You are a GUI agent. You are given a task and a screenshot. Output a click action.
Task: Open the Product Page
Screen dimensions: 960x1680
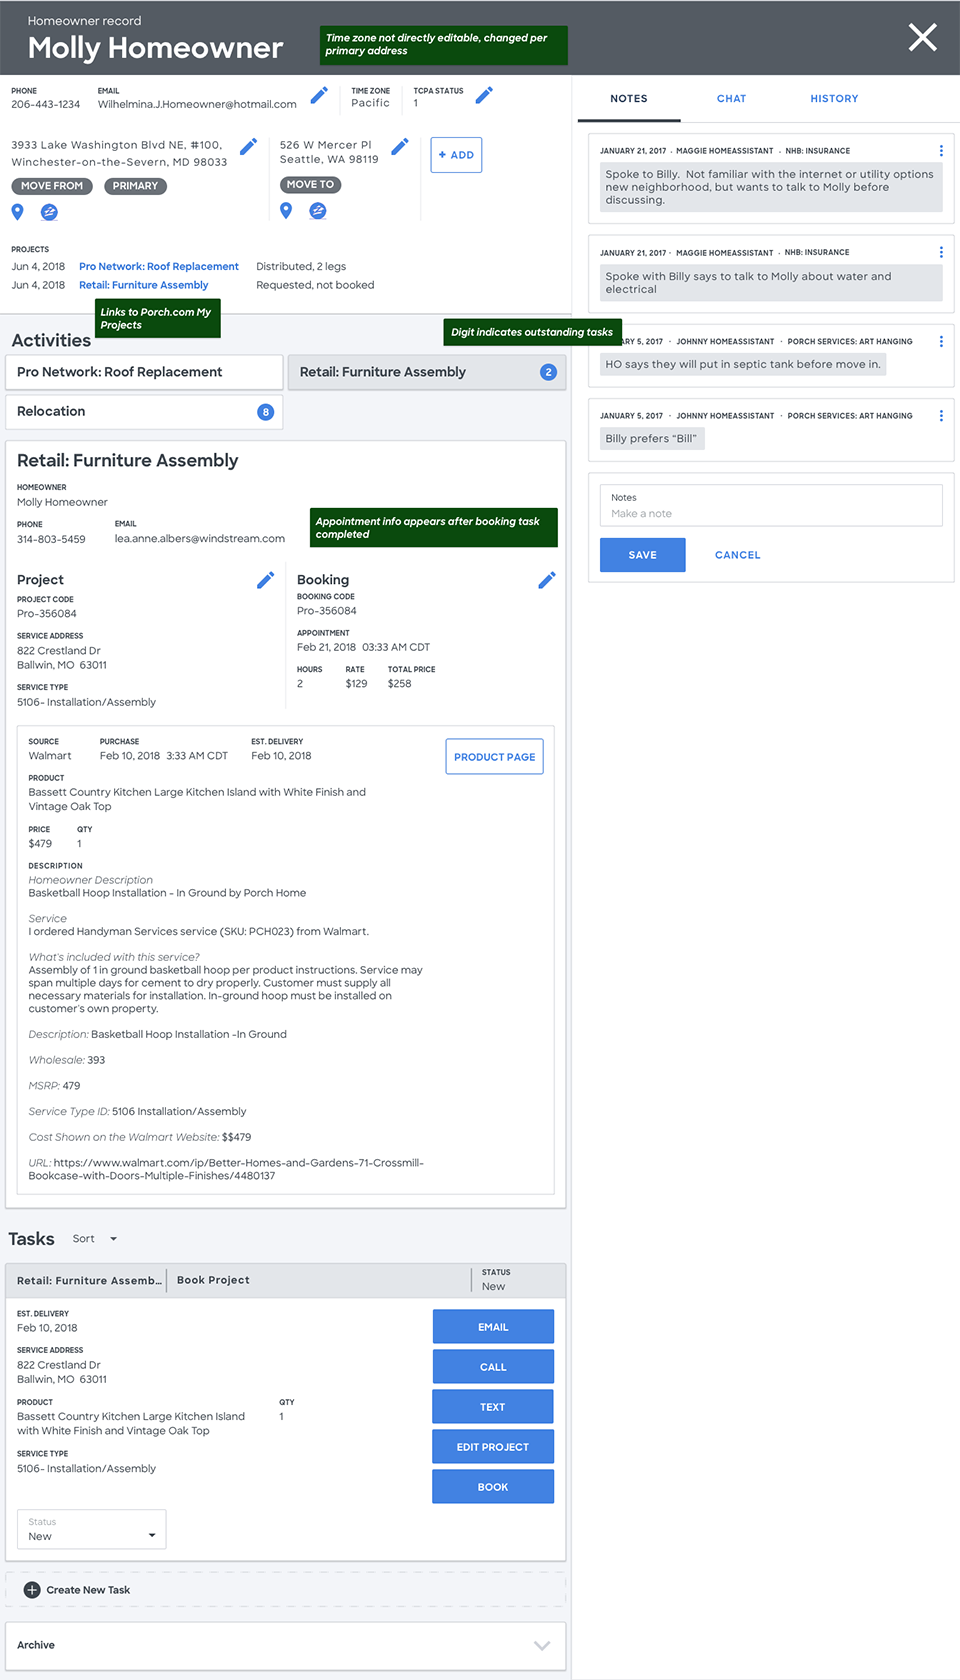pos(494,757)
